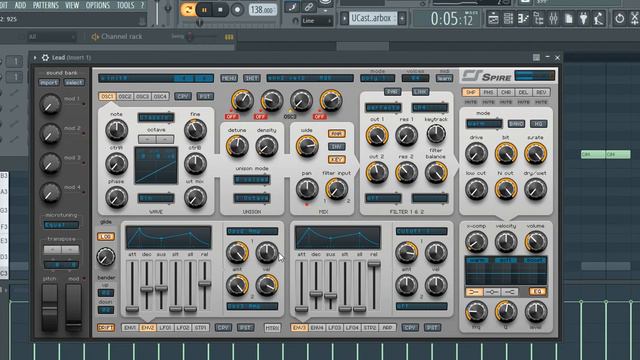The image size is (640, 360).
Task: Open the PATTERNS menu
Action: pos(46,5)
